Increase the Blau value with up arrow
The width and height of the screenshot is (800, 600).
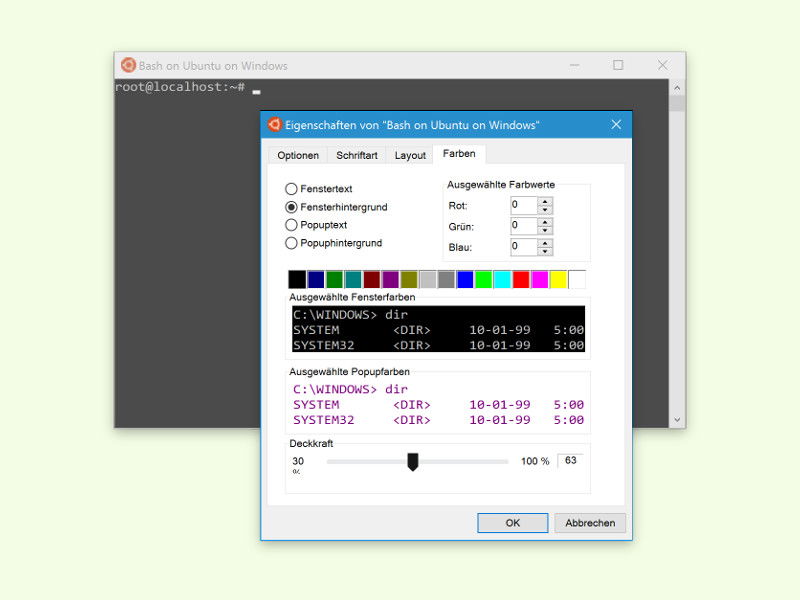click(545, 243)
